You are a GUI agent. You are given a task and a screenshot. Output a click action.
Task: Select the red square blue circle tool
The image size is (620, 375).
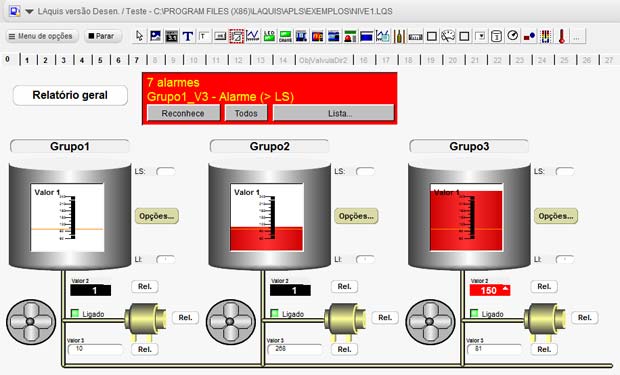point(529,36)
